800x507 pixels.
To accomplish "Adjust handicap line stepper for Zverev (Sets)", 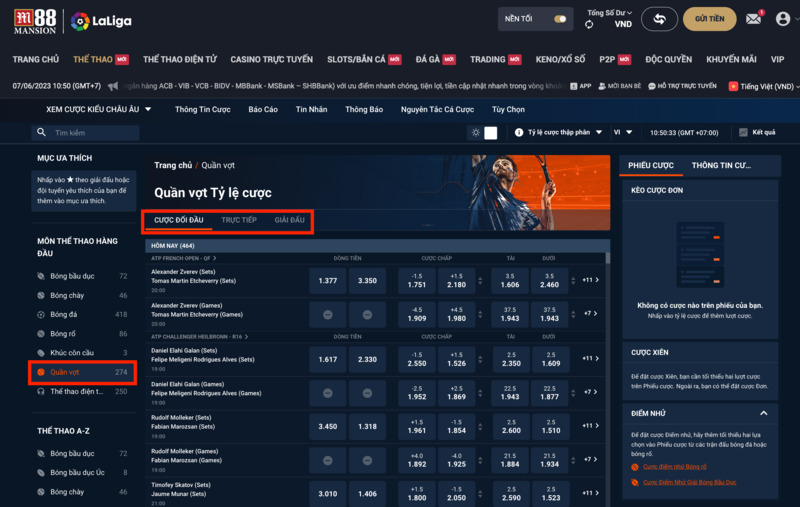I will tap(480, 281).
